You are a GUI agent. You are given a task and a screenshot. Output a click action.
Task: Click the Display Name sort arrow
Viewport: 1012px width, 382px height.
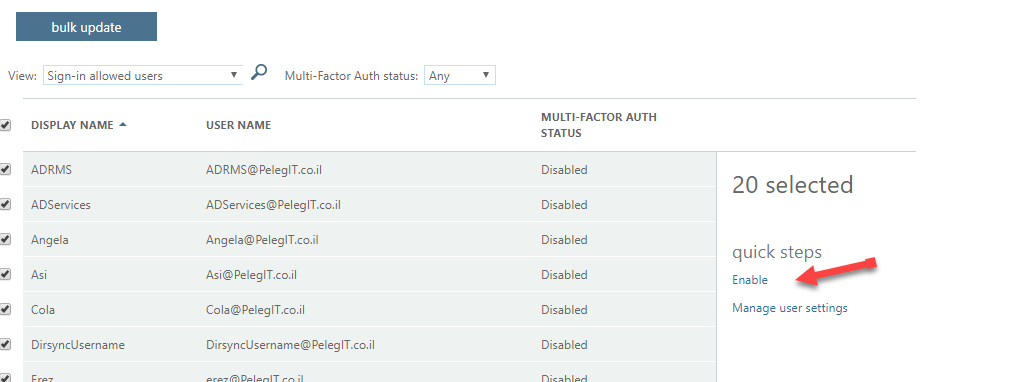123,125
